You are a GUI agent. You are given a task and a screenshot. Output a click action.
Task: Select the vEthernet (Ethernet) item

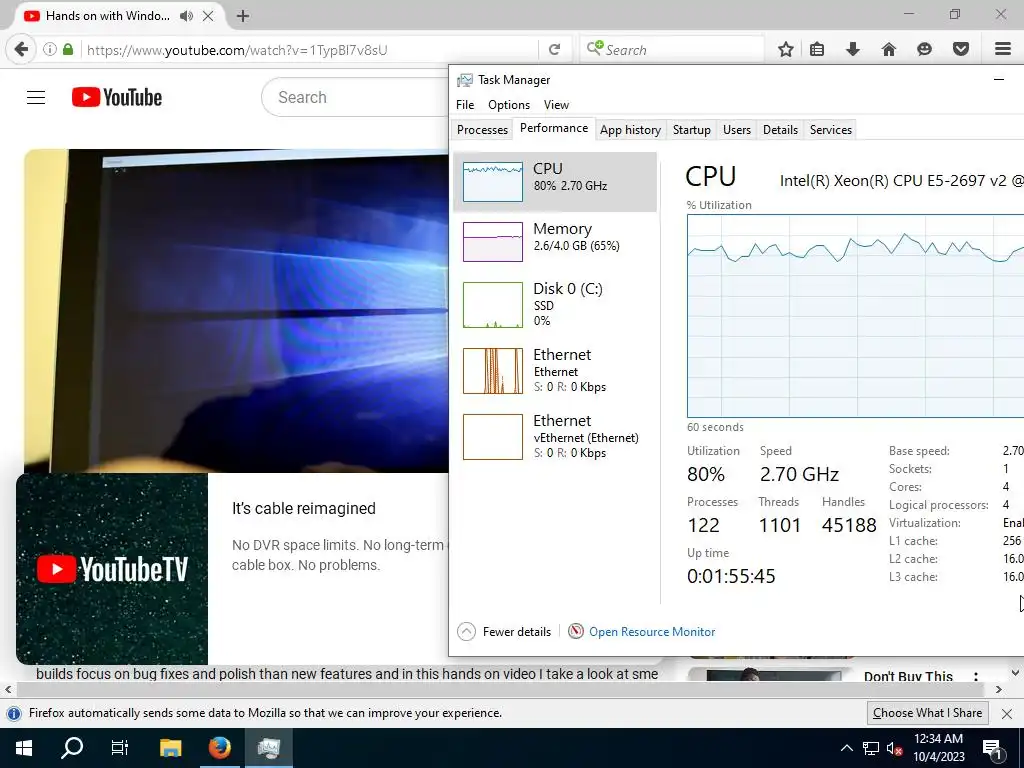click(x=554, y=436)
